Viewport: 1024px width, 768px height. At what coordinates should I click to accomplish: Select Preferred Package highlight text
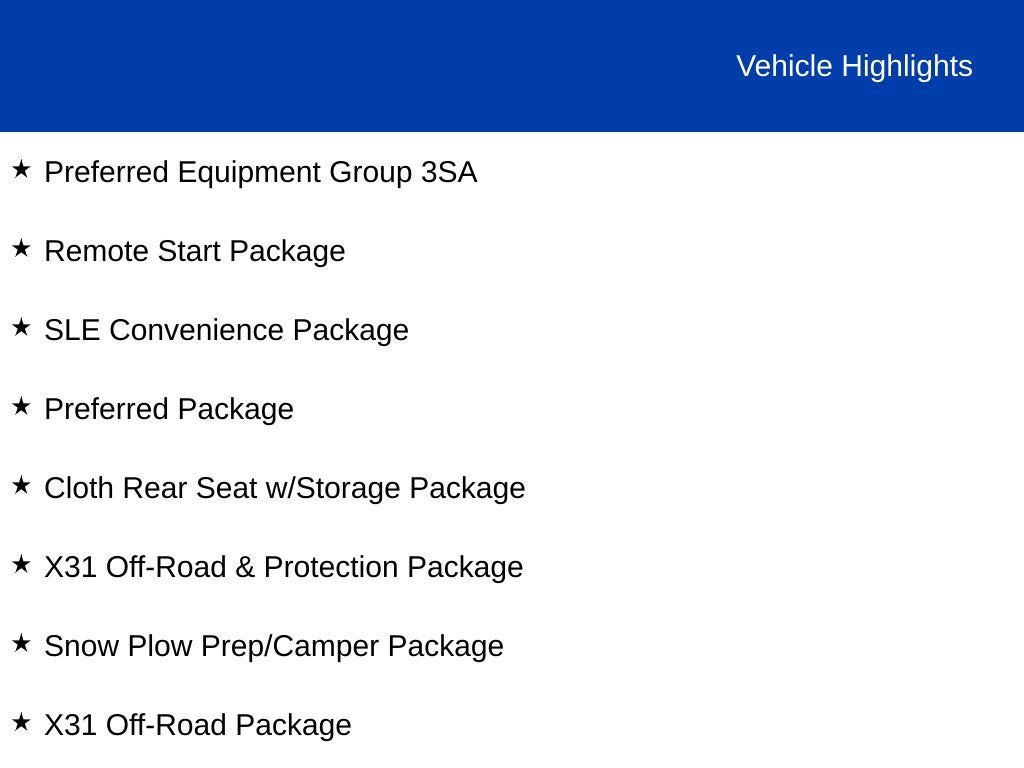169,409
